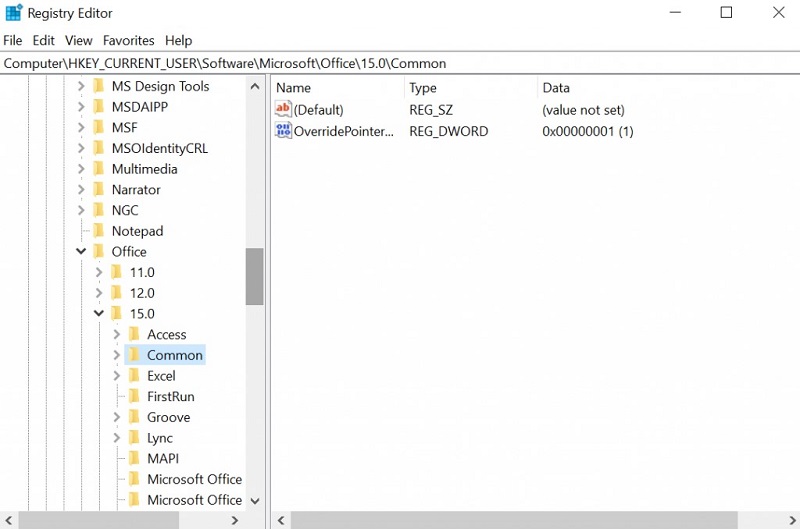Click the Registry Editor app icon in title bar
800x529 pixels.
coord(14,13)
